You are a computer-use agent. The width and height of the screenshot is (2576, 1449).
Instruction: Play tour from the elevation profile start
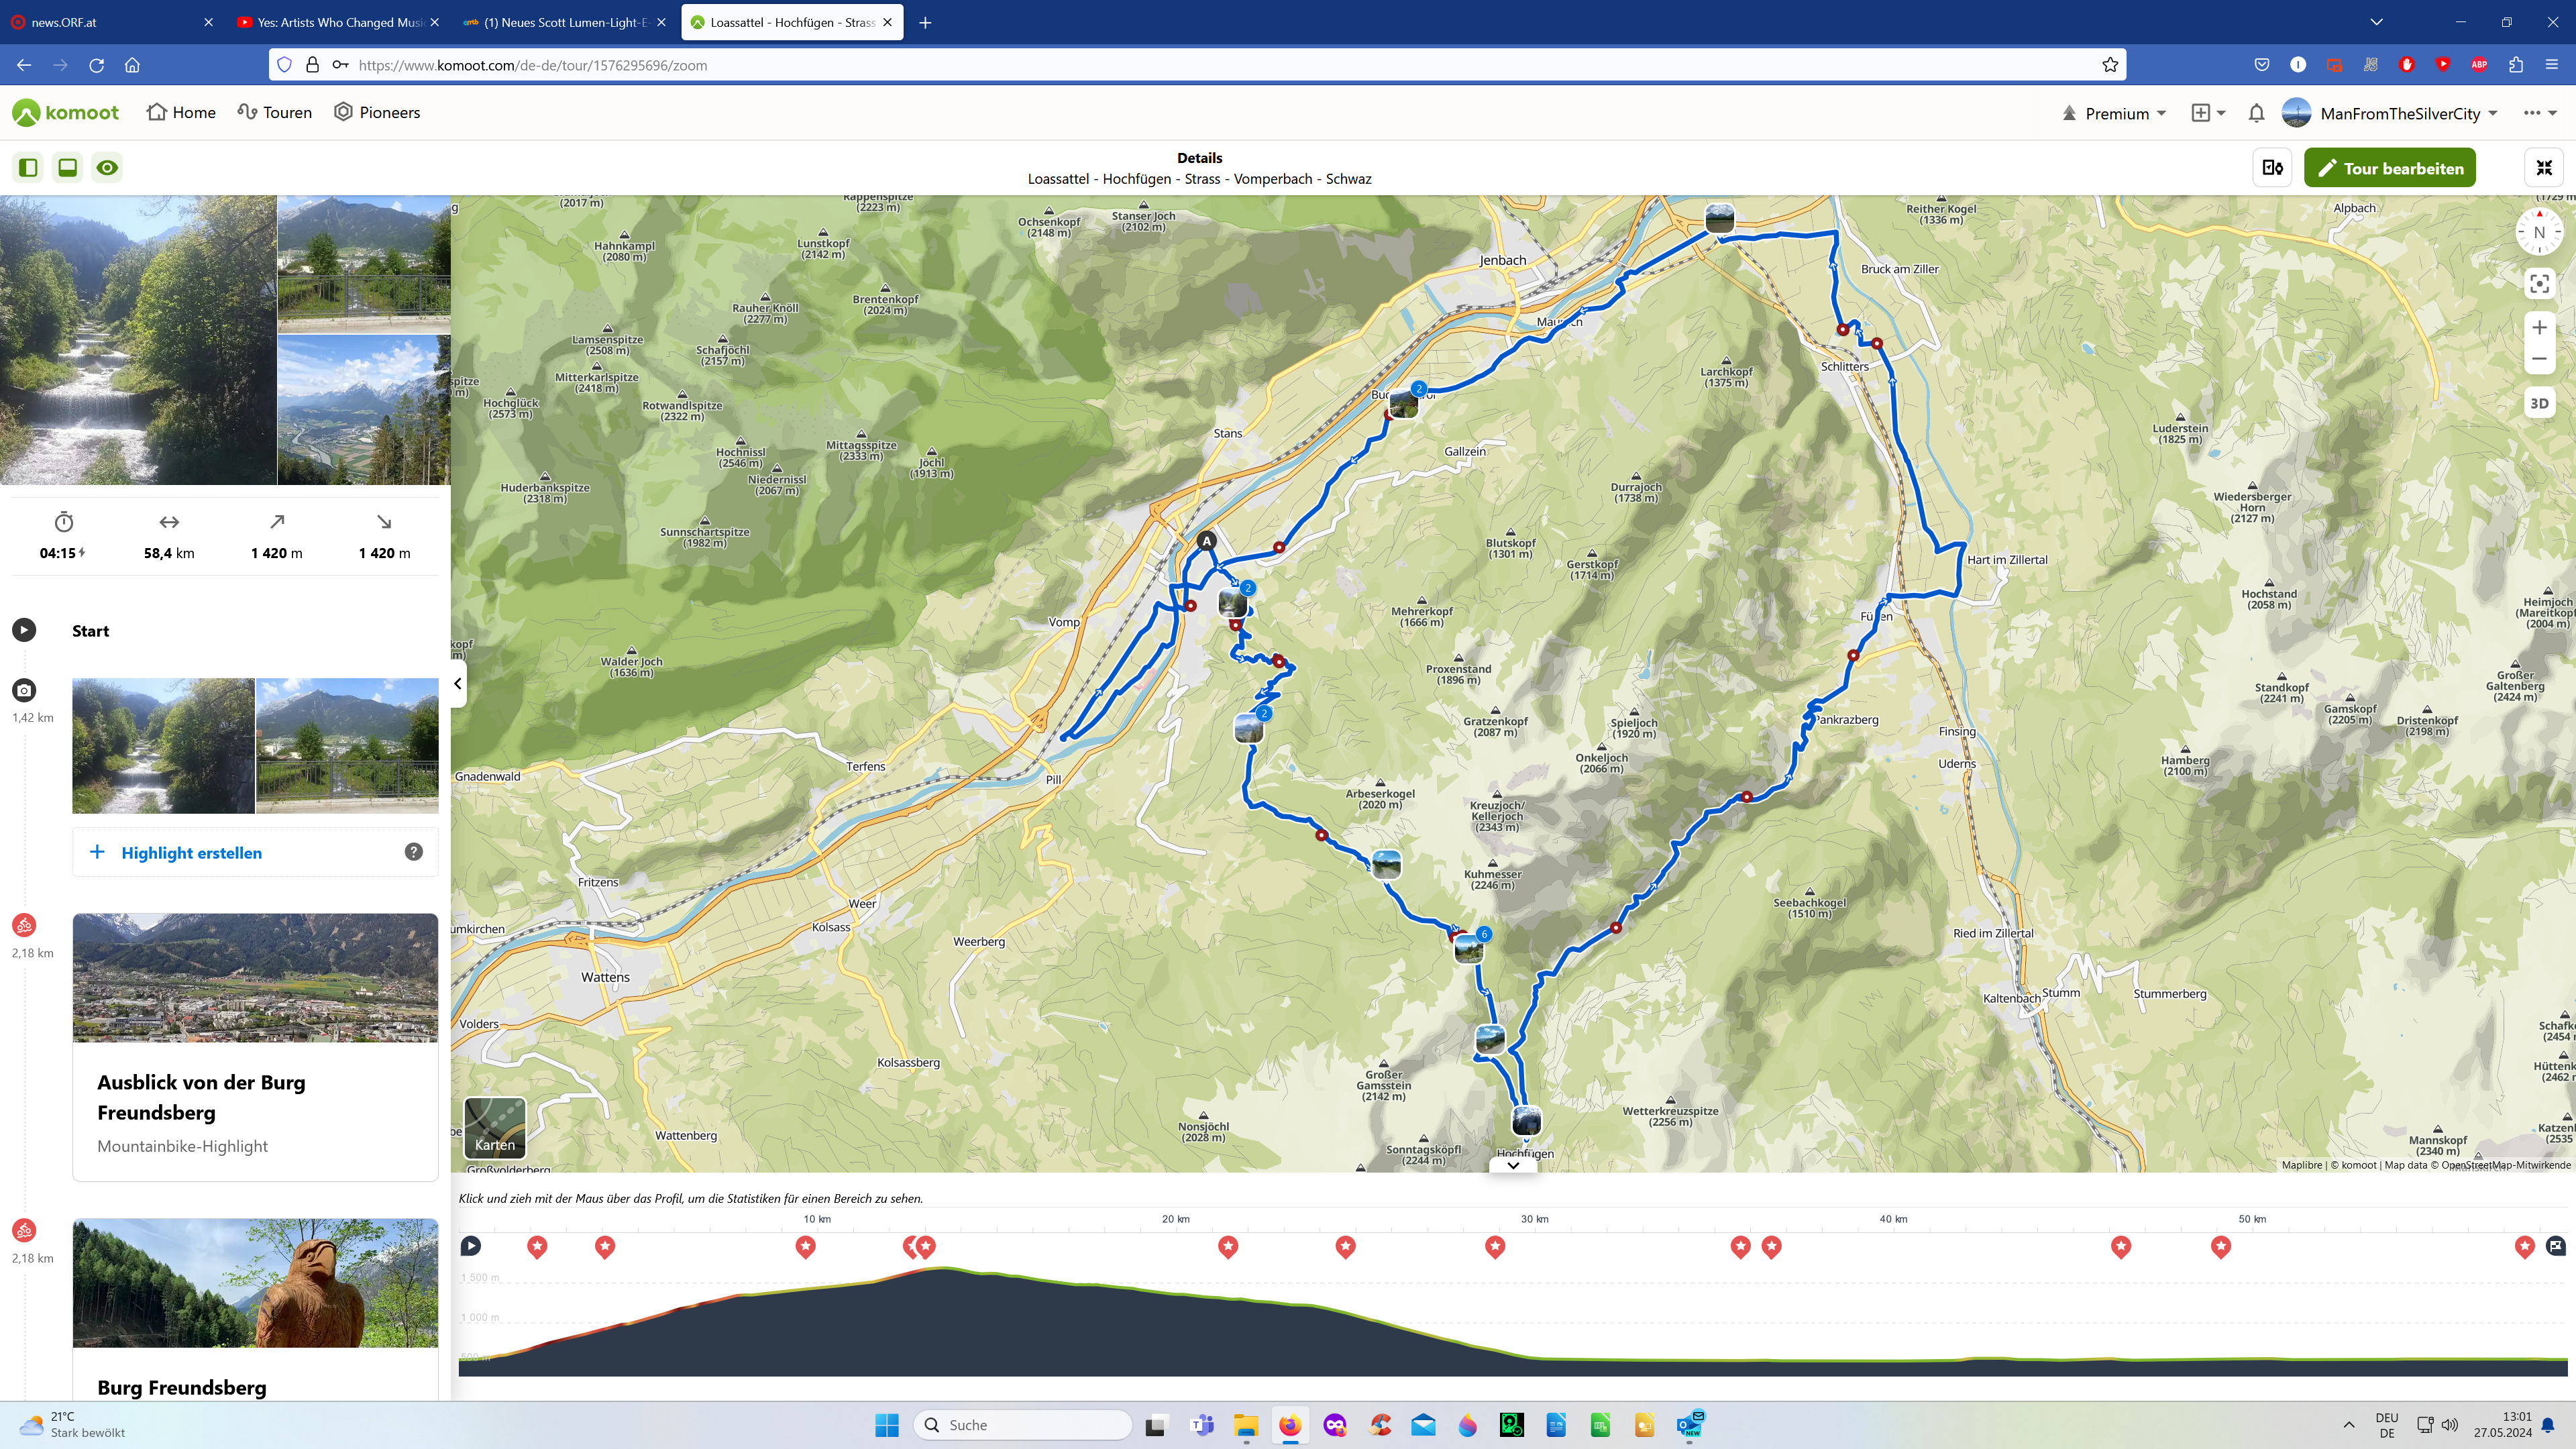tap(471, 1246)
